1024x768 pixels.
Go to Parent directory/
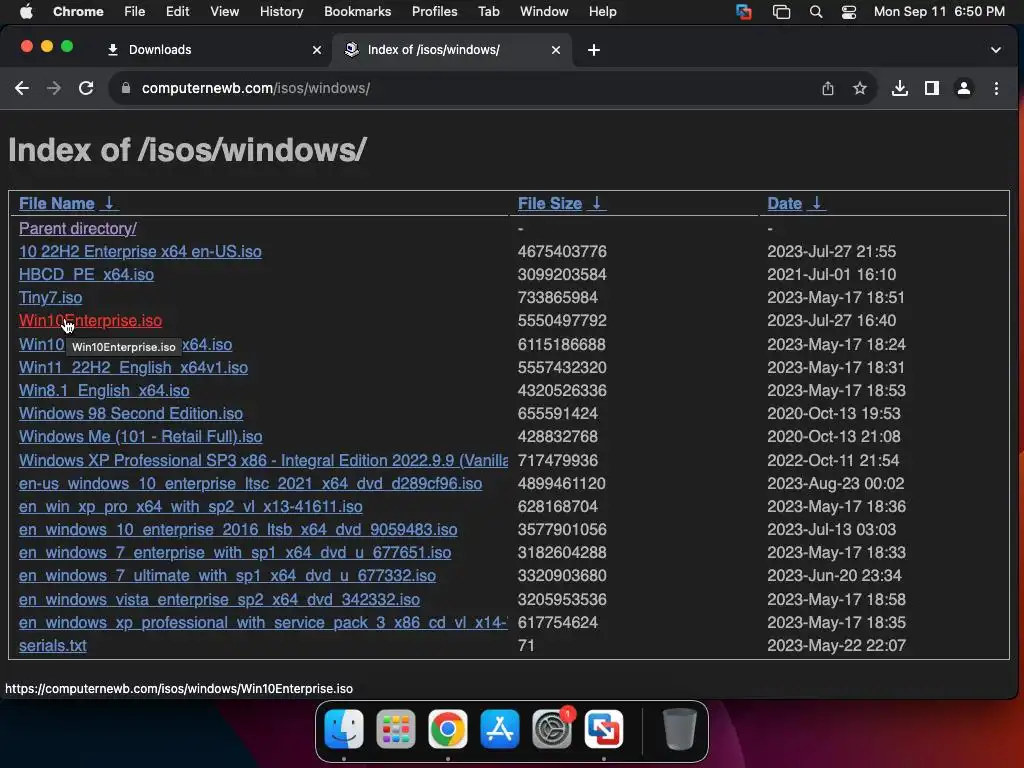(78, 229)
